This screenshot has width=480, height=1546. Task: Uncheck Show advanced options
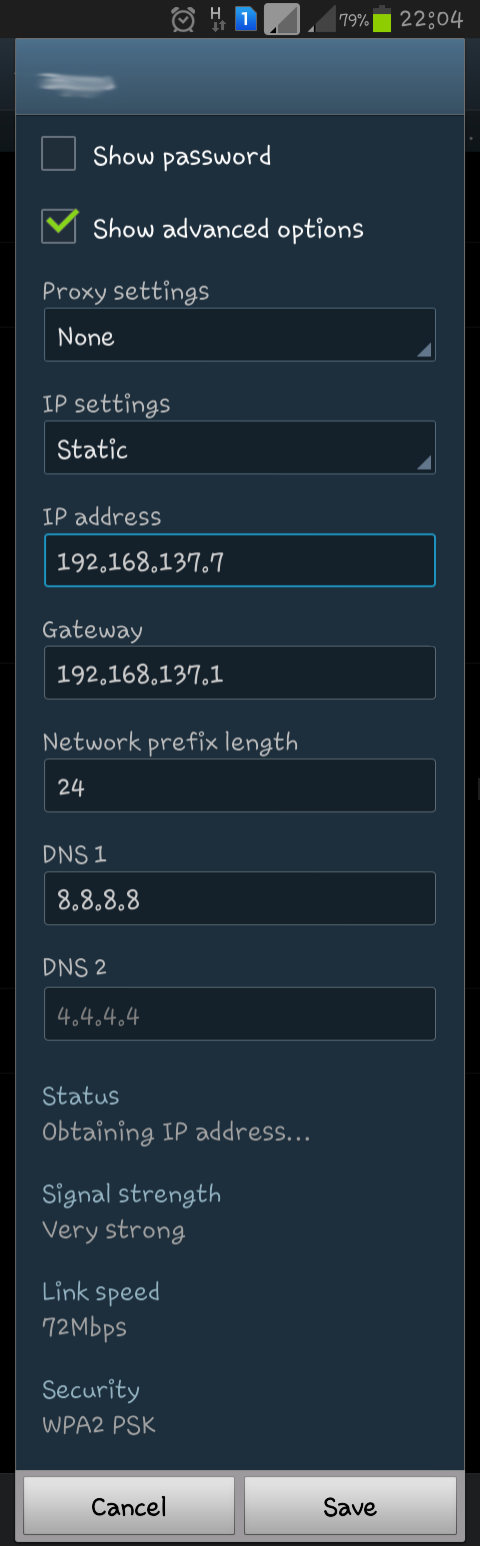click(x=59, y=226)
